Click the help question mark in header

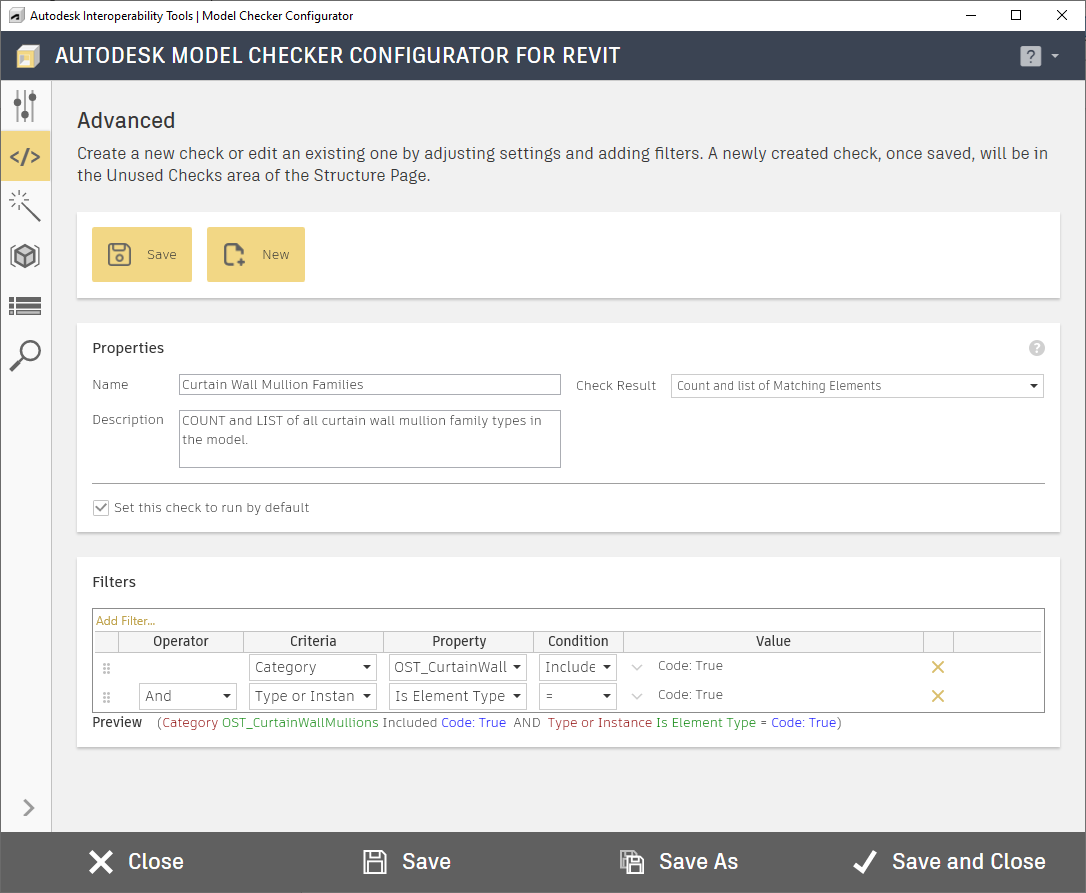click(1031, 56)
